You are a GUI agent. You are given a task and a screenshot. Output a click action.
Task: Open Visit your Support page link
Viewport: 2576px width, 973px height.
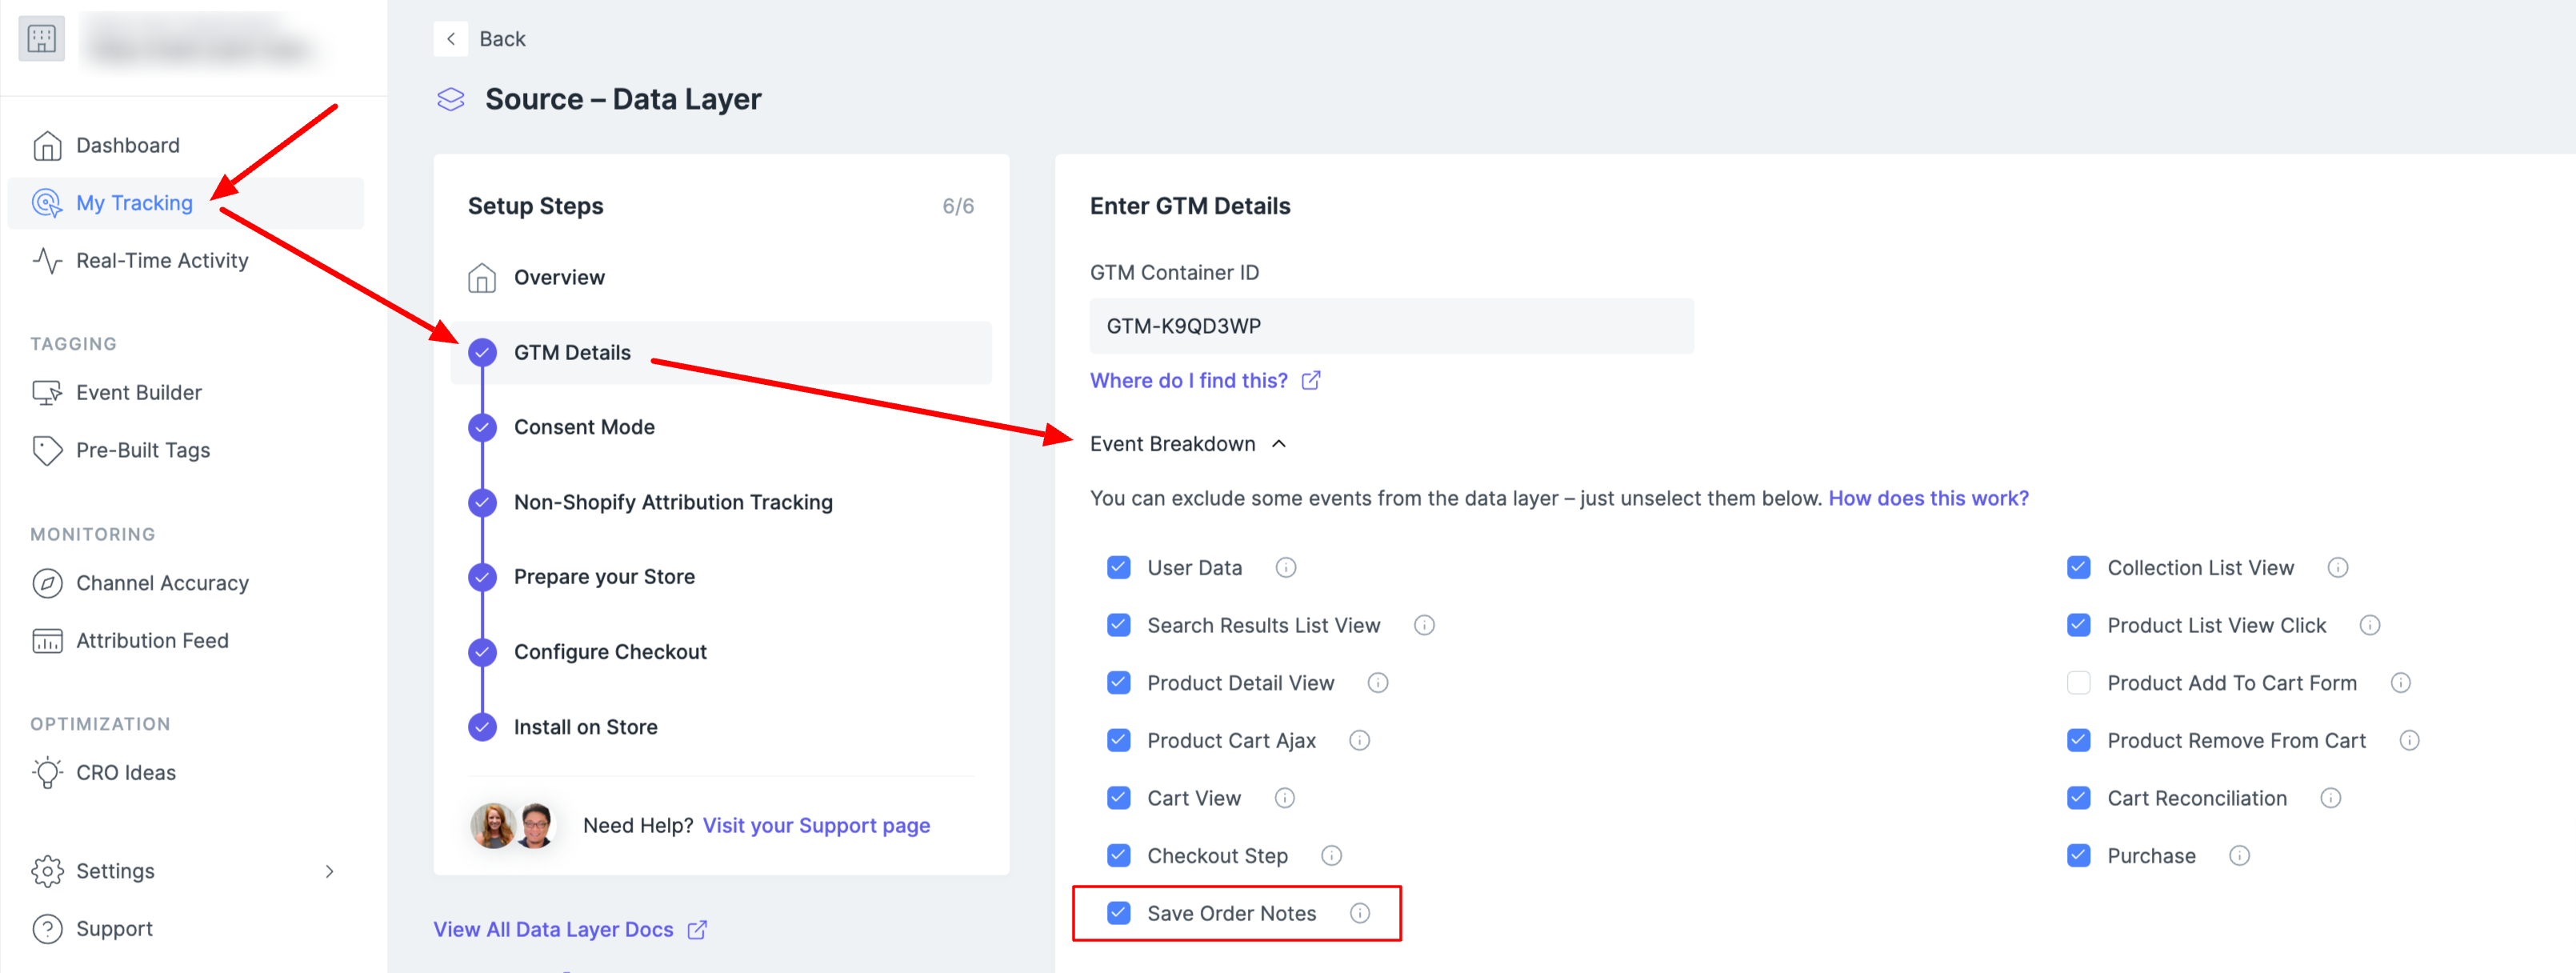point(816,825)
